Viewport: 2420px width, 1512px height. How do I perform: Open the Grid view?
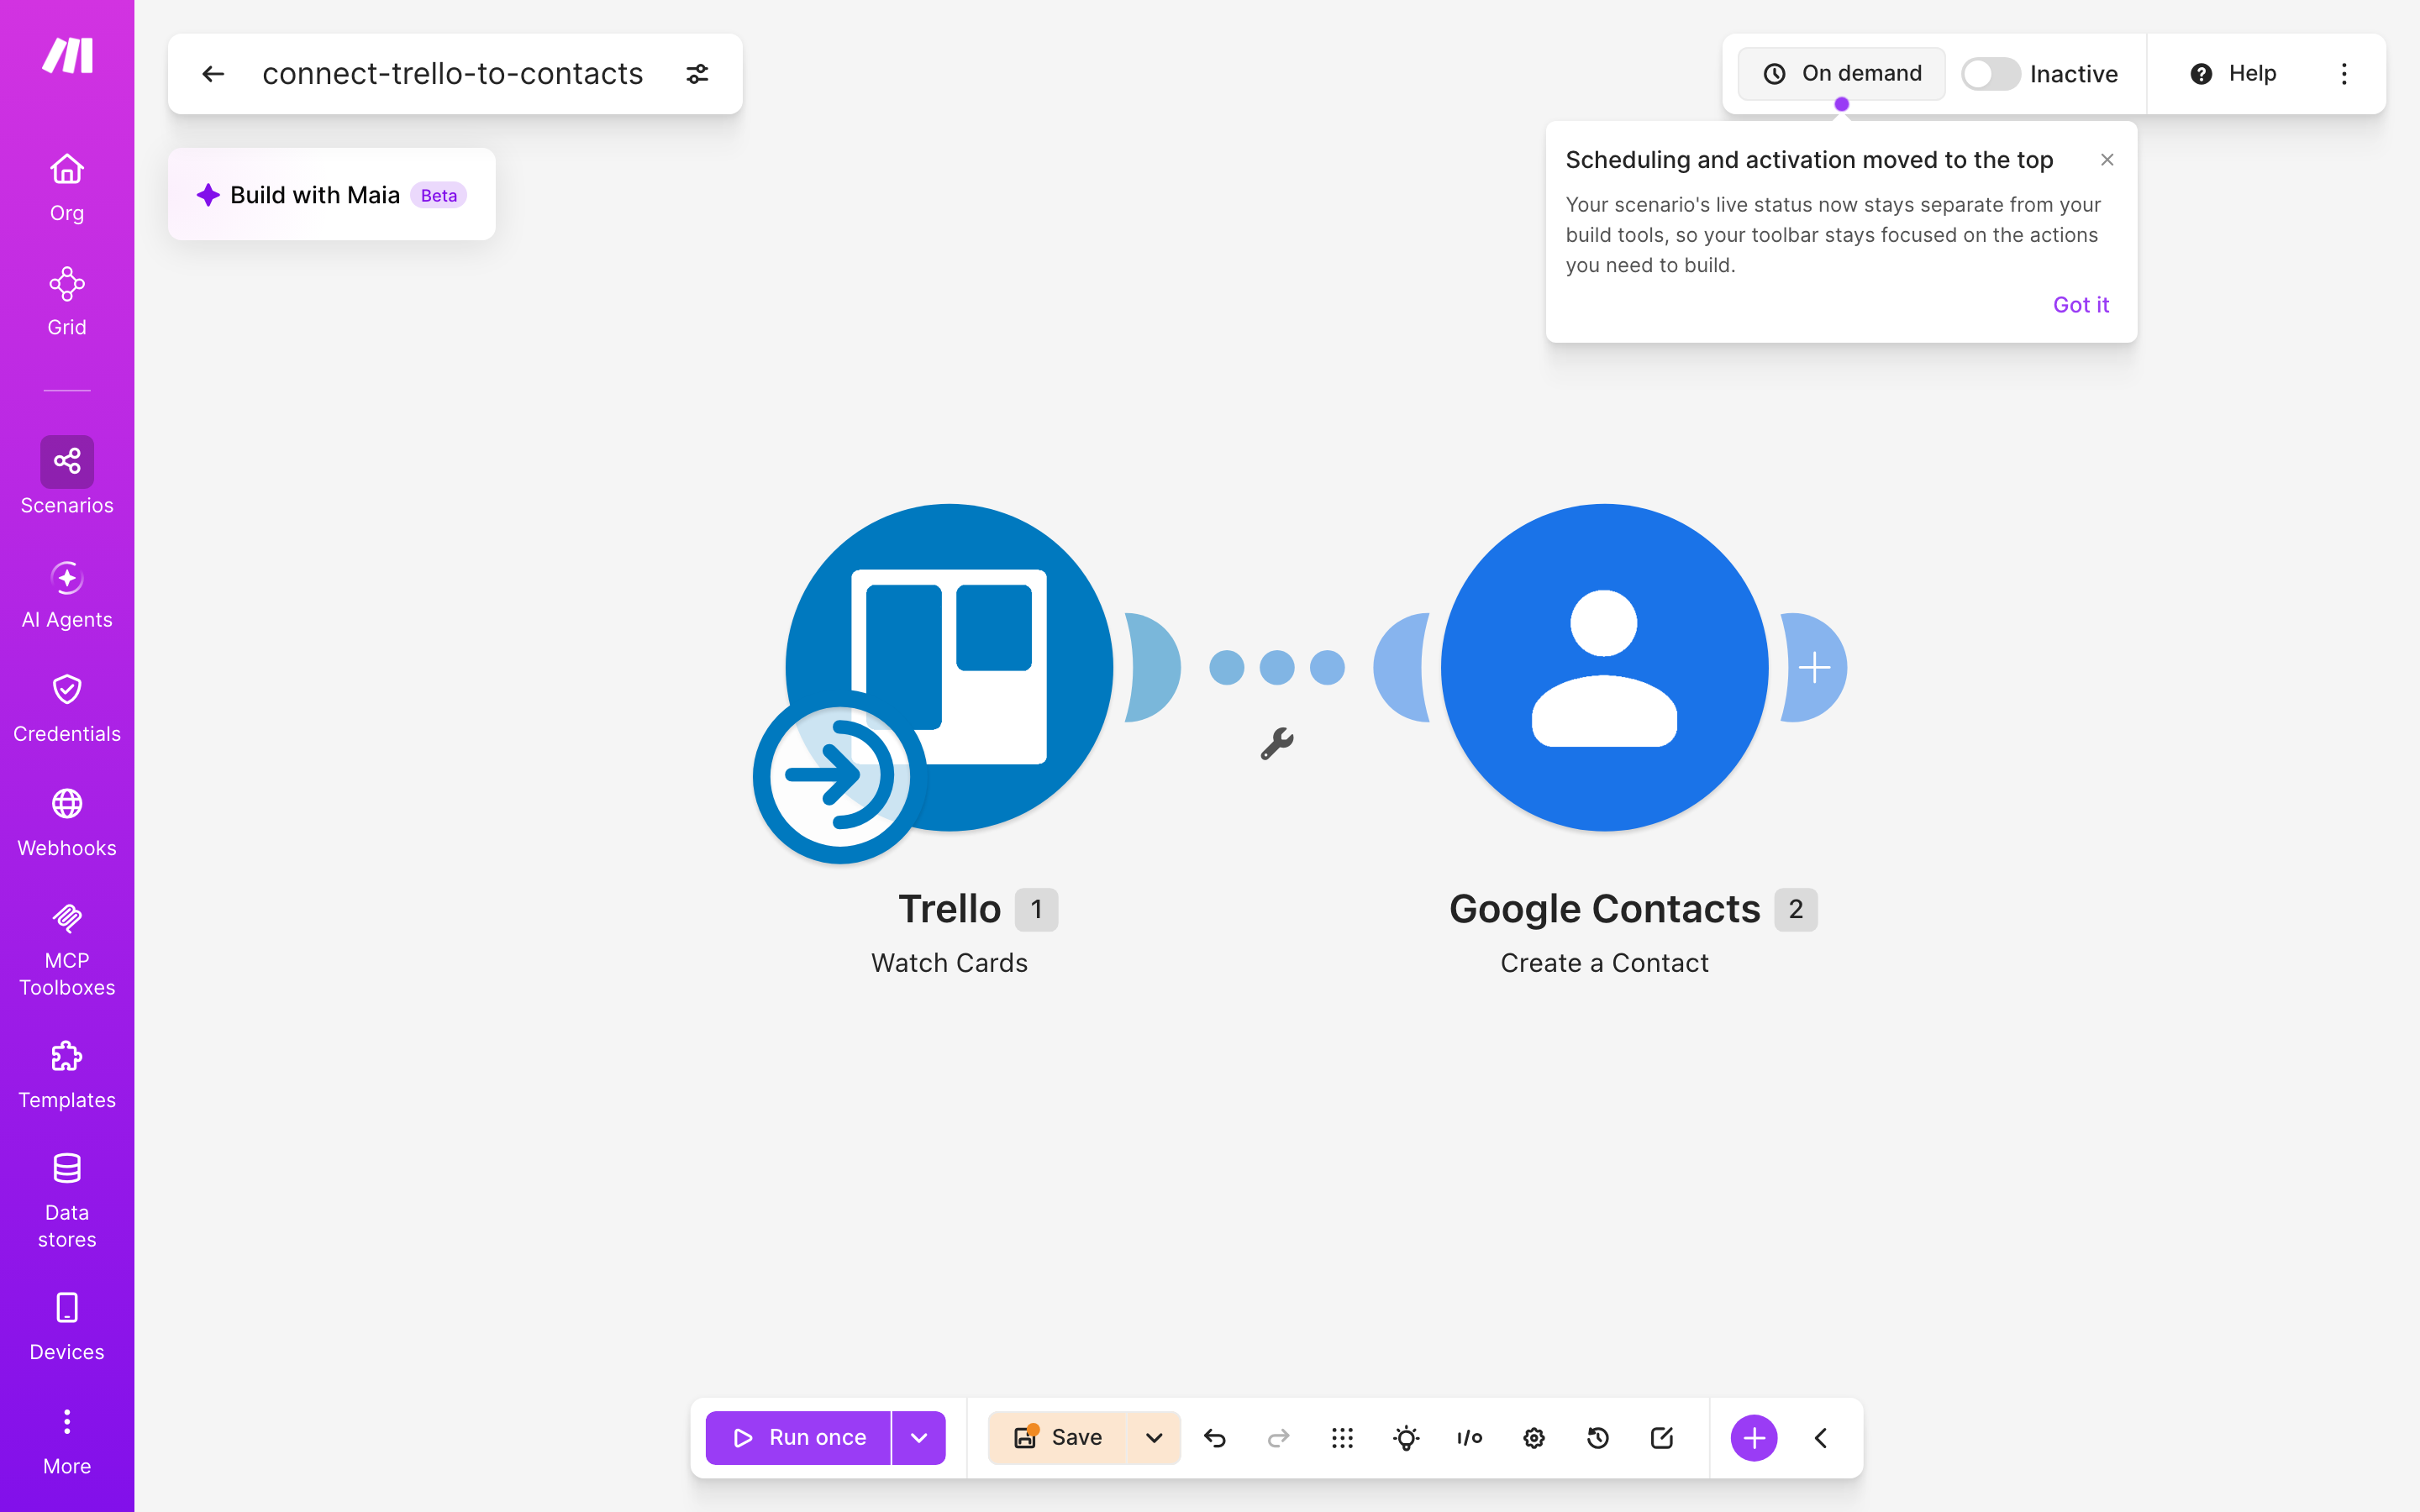(x=67, y=302)
